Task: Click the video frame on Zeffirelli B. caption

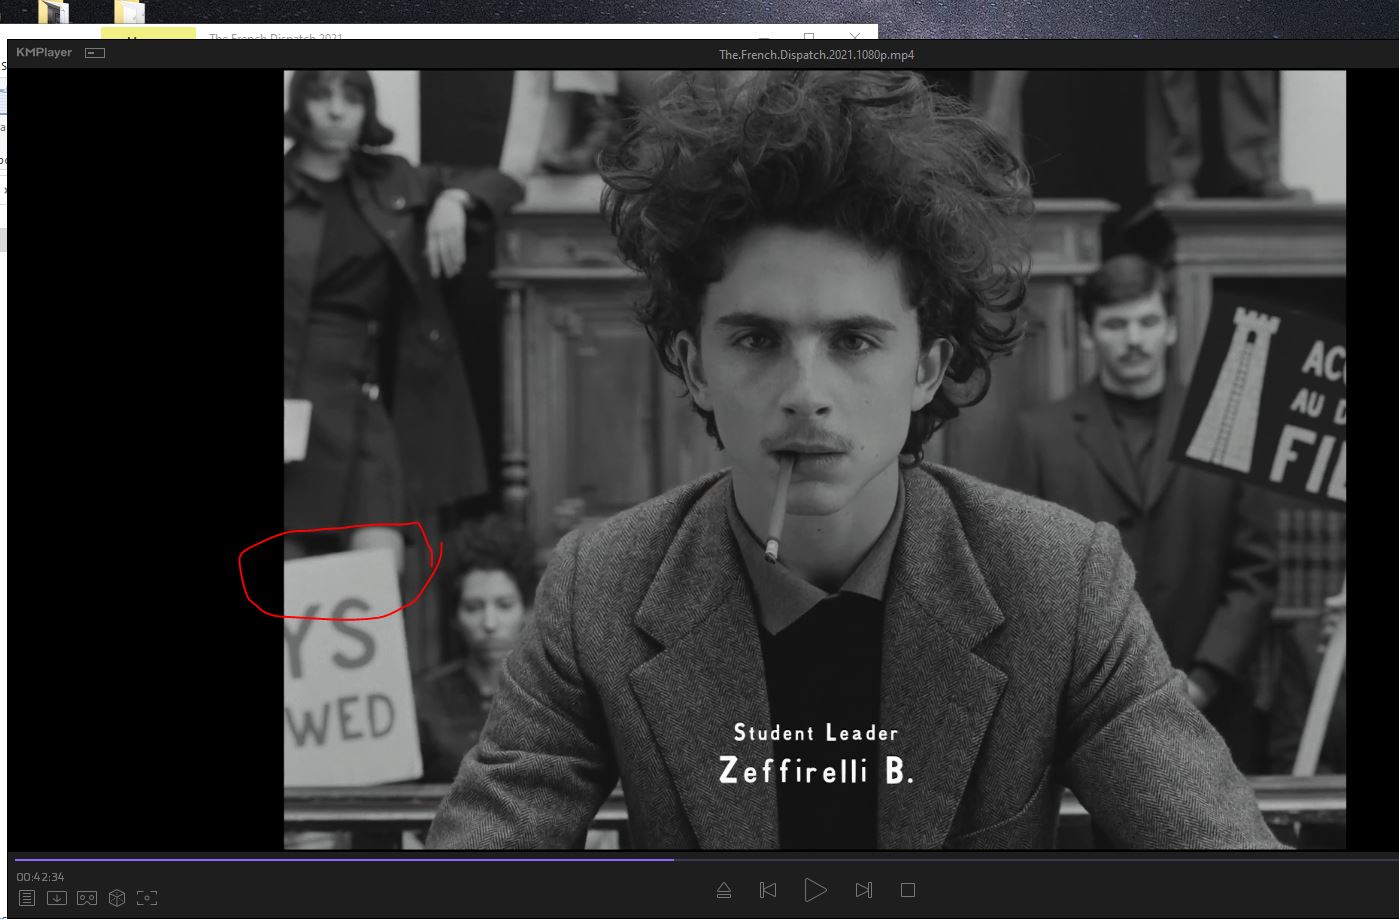Action: click(815, 770)
